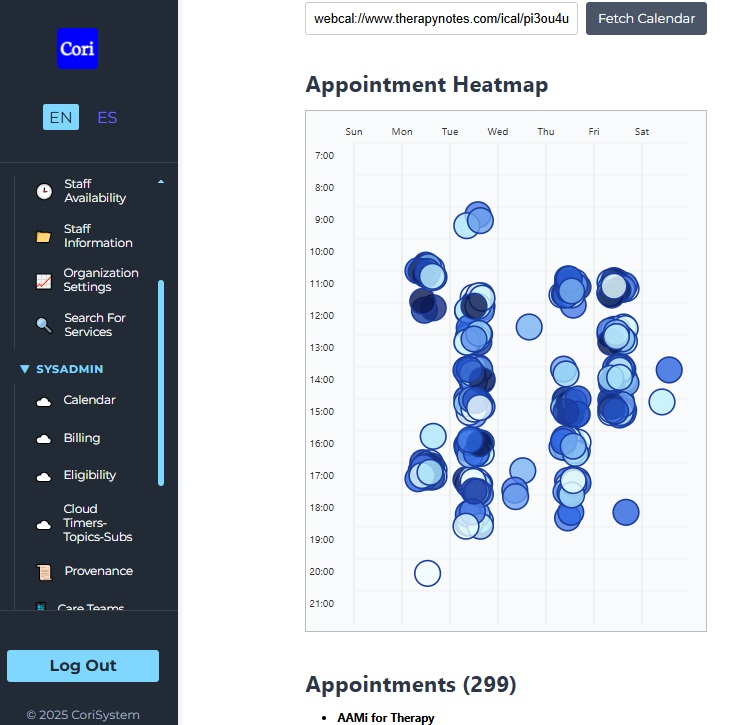The height and width of the screenshot is (725, 755).
Task: Click the Wed column header label
Action: coord(497,131)
